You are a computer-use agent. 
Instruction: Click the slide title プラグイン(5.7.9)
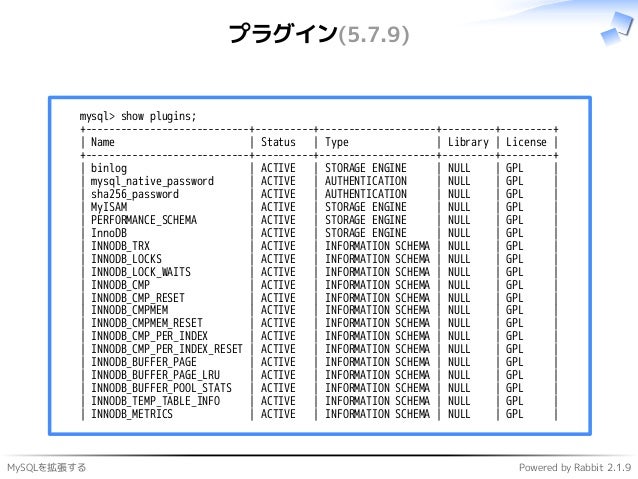pos(319,33)
